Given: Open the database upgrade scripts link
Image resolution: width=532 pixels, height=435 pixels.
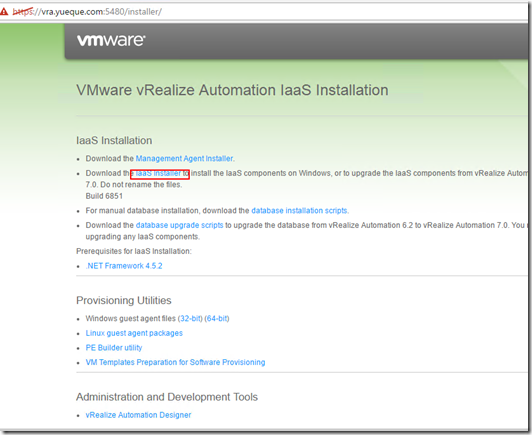Looking at the screenshot, I should click(x=179, y=225).
